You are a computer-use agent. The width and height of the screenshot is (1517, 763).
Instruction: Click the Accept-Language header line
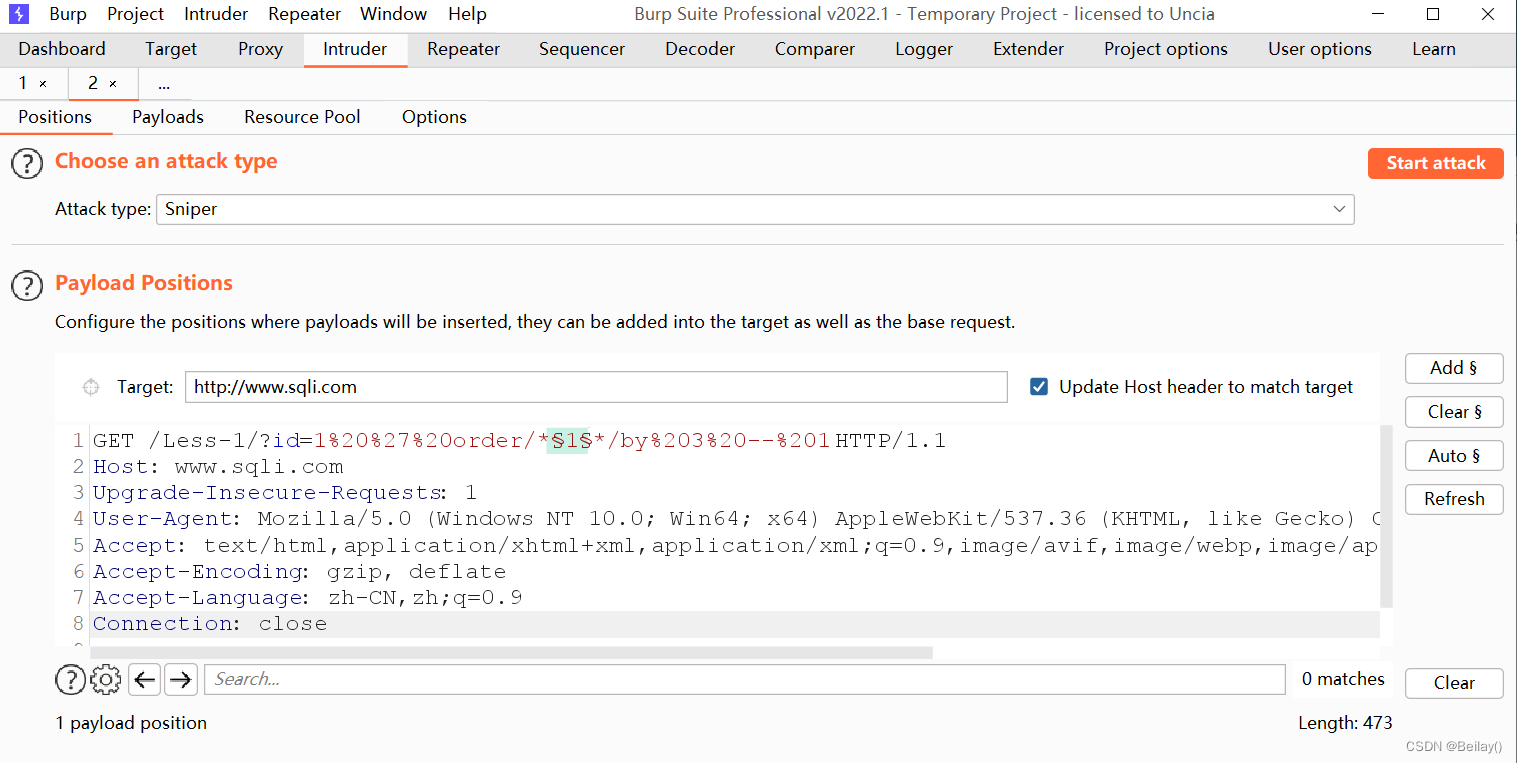point(308,598)
